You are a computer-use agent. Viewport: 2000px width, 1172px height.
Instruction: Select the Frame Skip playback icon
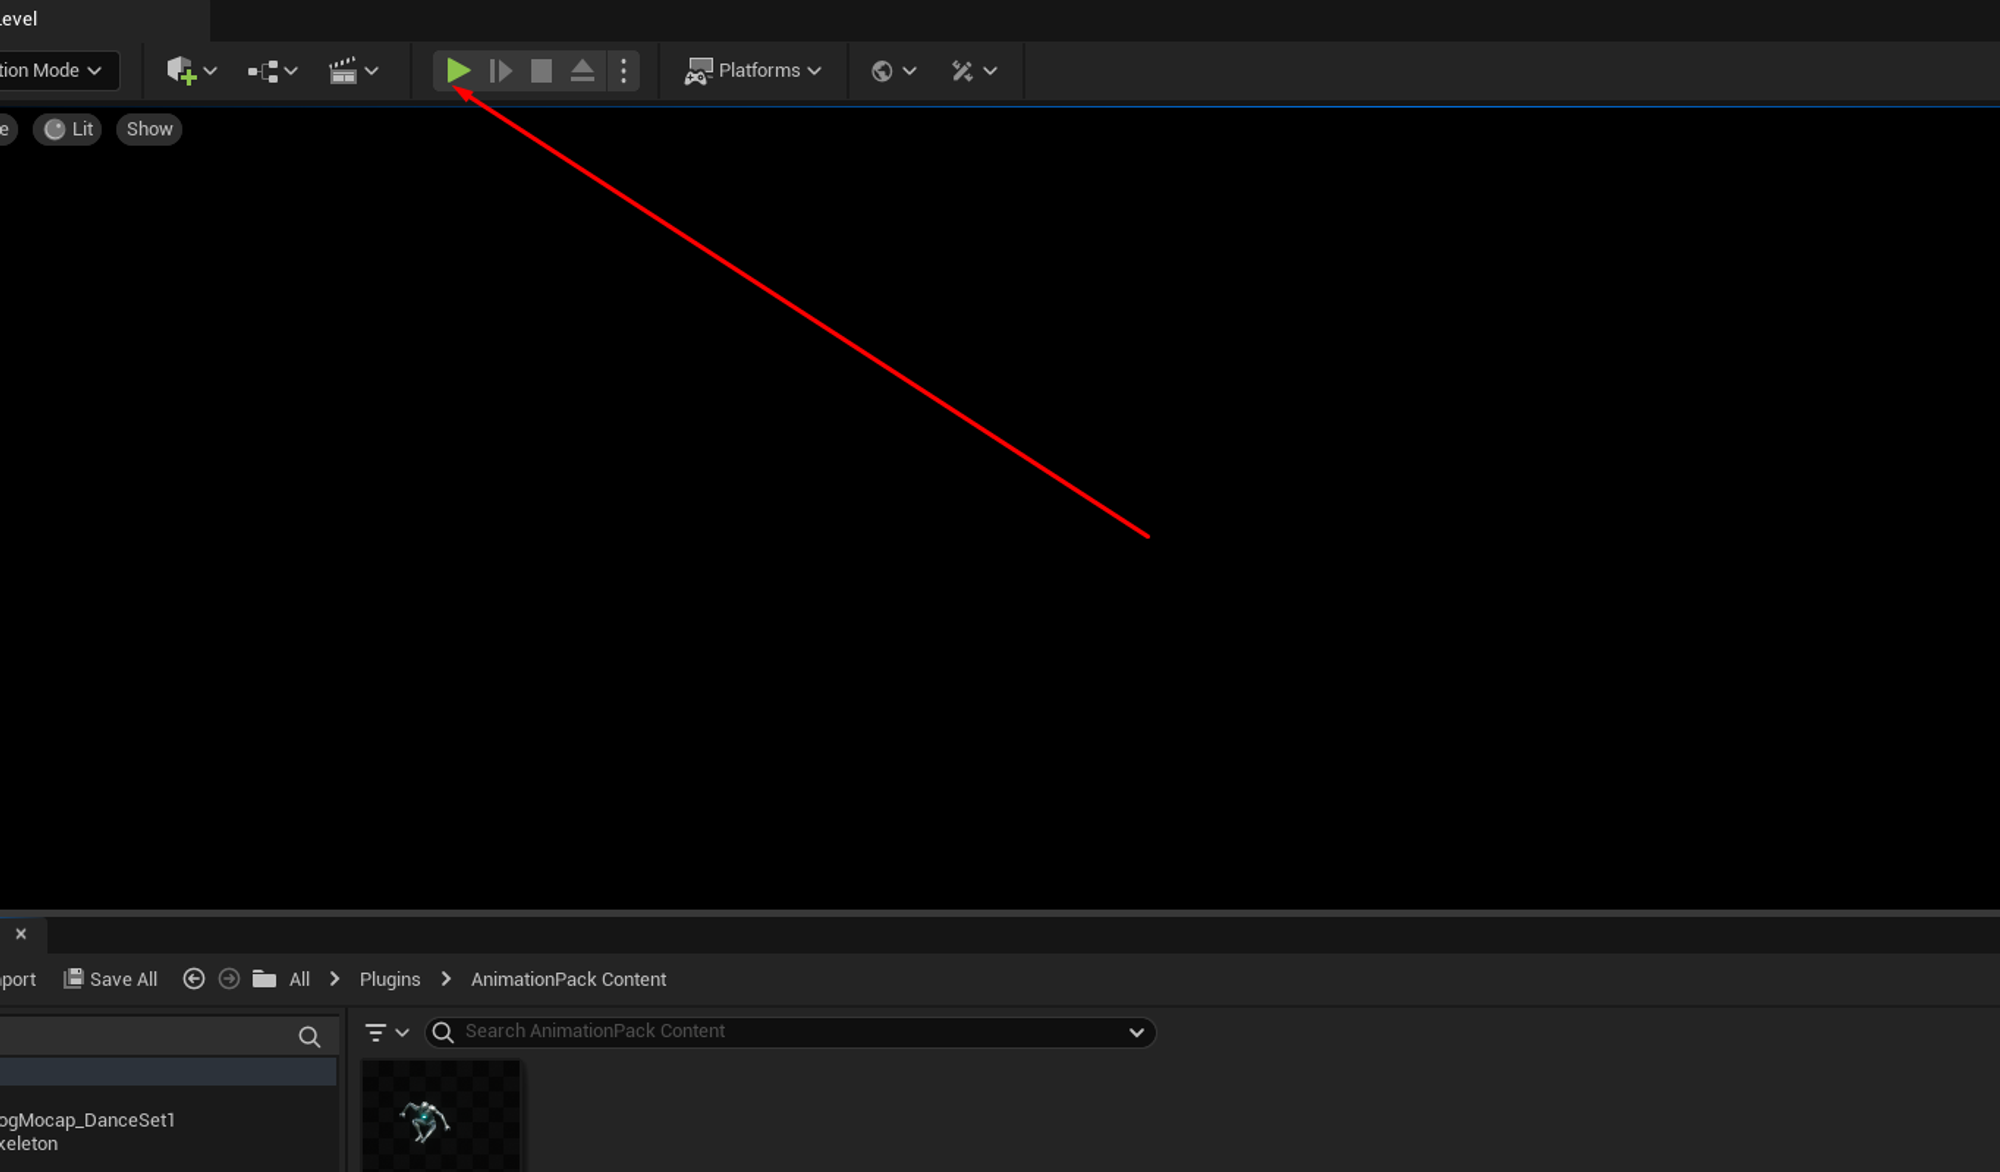[x=500, y=70]
